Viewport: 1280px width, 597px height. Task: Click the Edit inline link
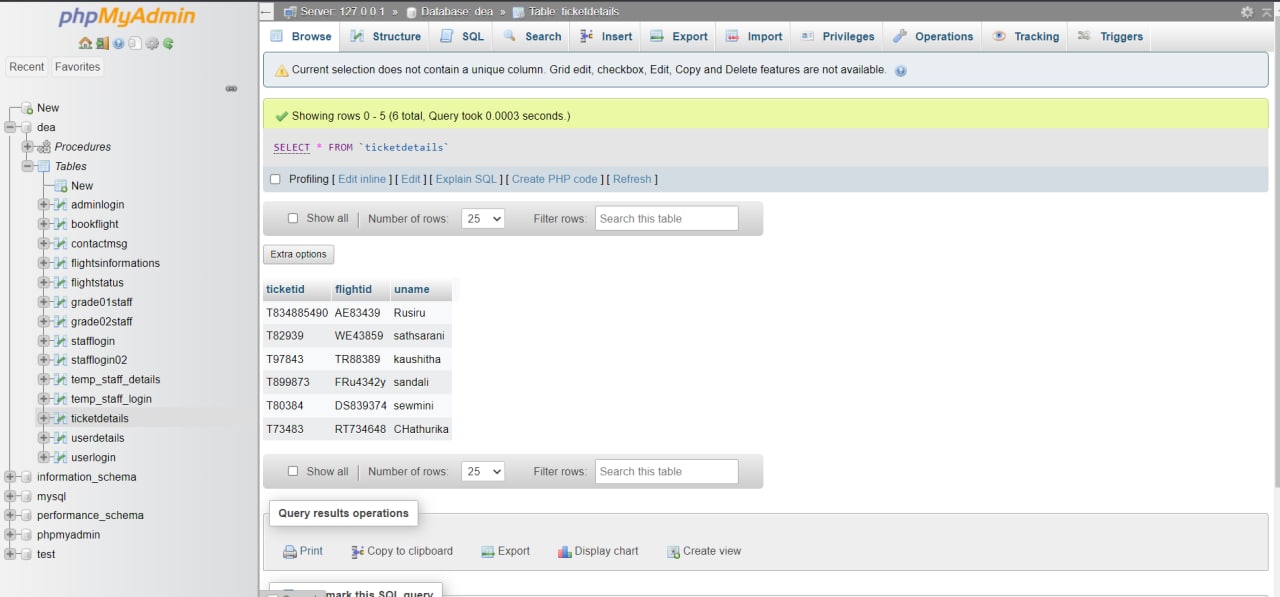[362, 179]
